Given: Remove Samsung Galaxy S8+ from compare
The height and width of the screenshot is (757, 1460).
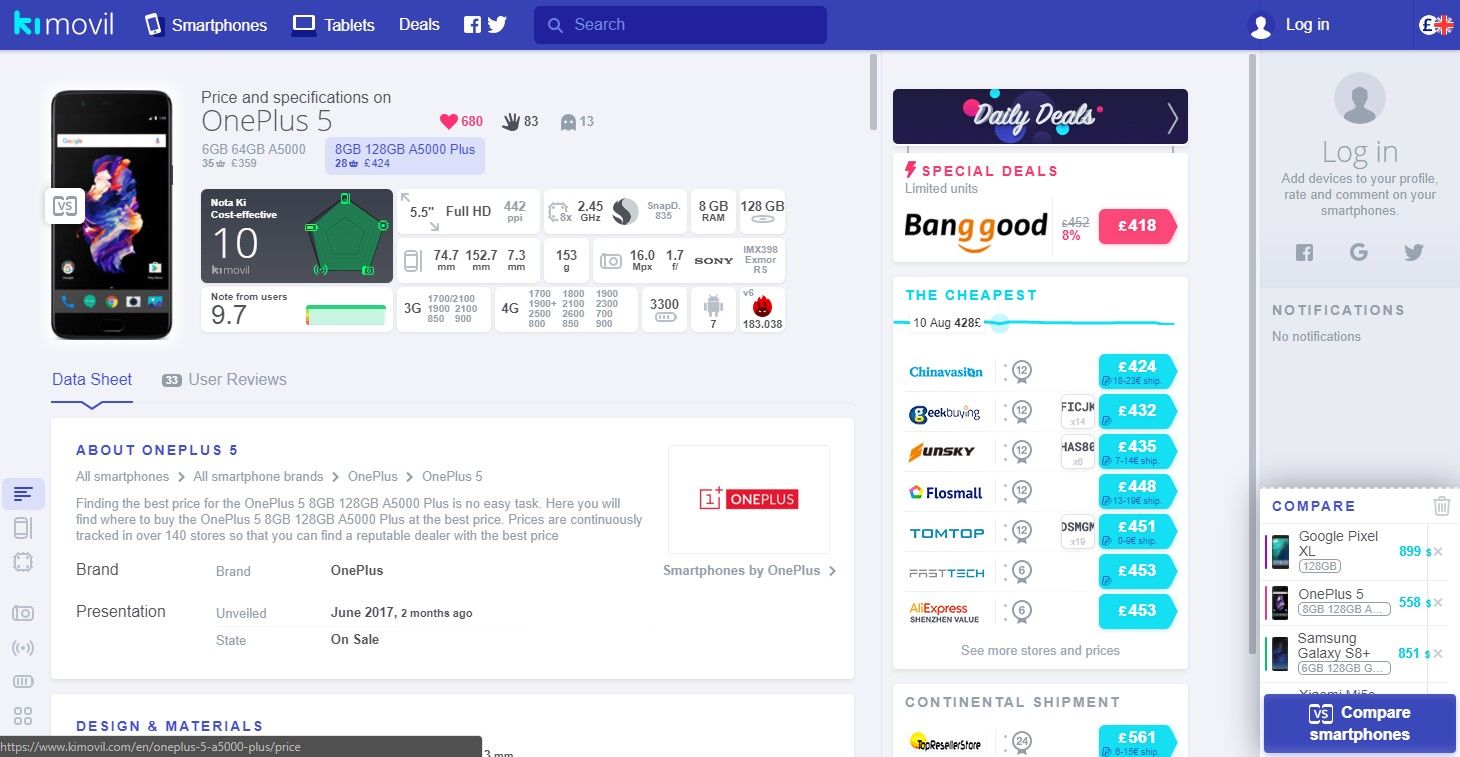Looking at the screenshot, I should pyautogui.click(x=1438, y=653).
